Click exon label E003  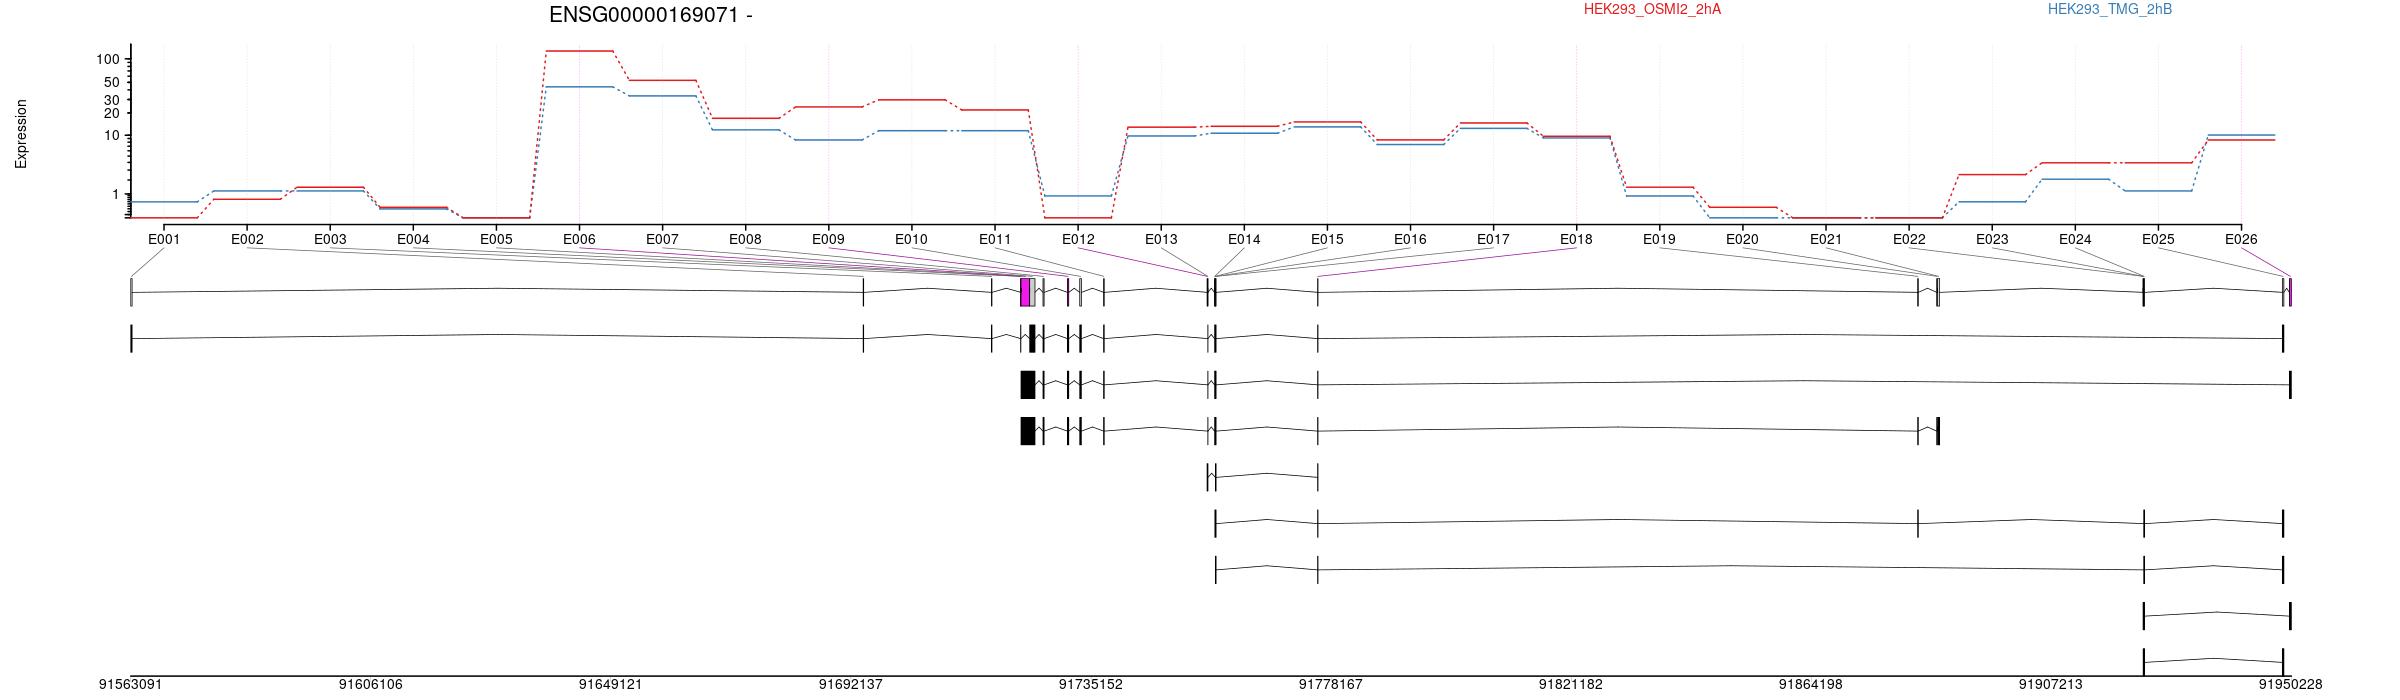(x=330, y=239)
